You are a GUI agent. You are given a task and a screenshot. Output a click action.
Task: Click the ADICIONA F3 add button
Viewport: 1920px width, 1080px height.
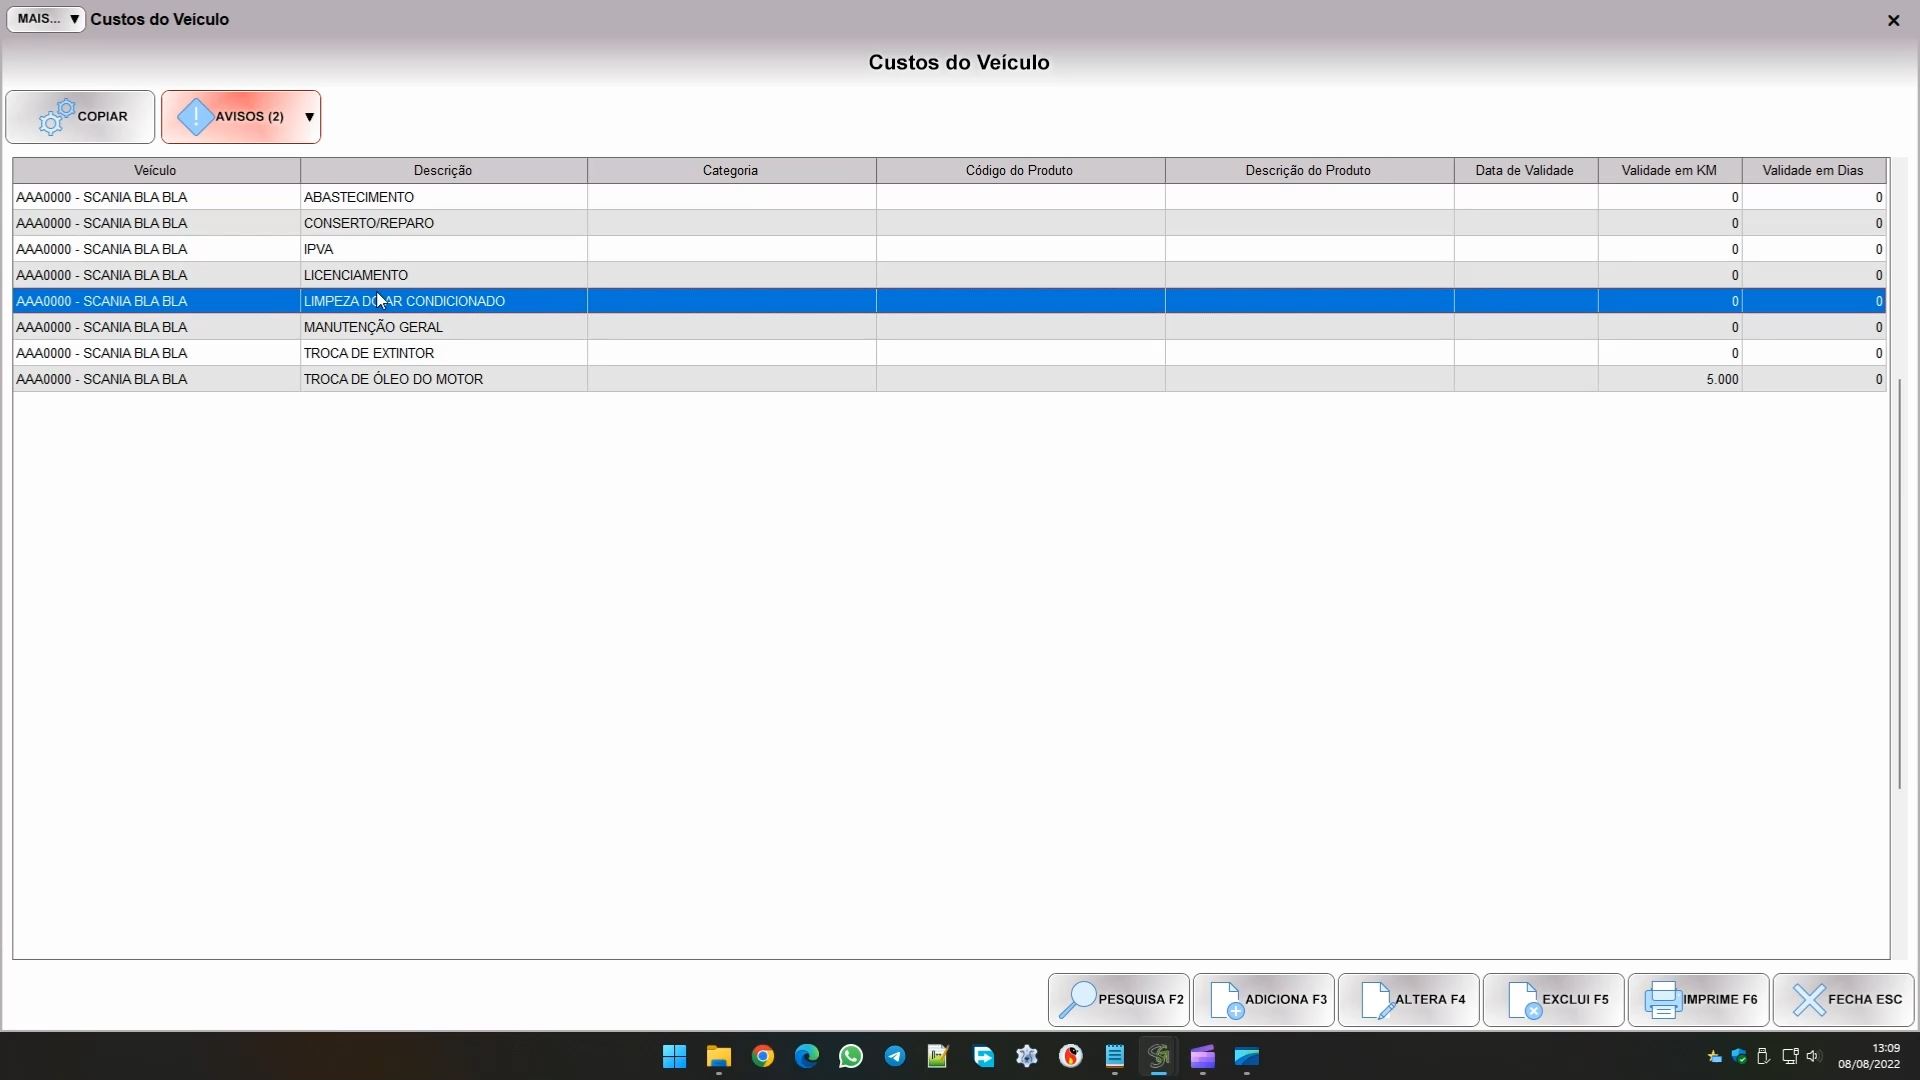coord(1264,999)
